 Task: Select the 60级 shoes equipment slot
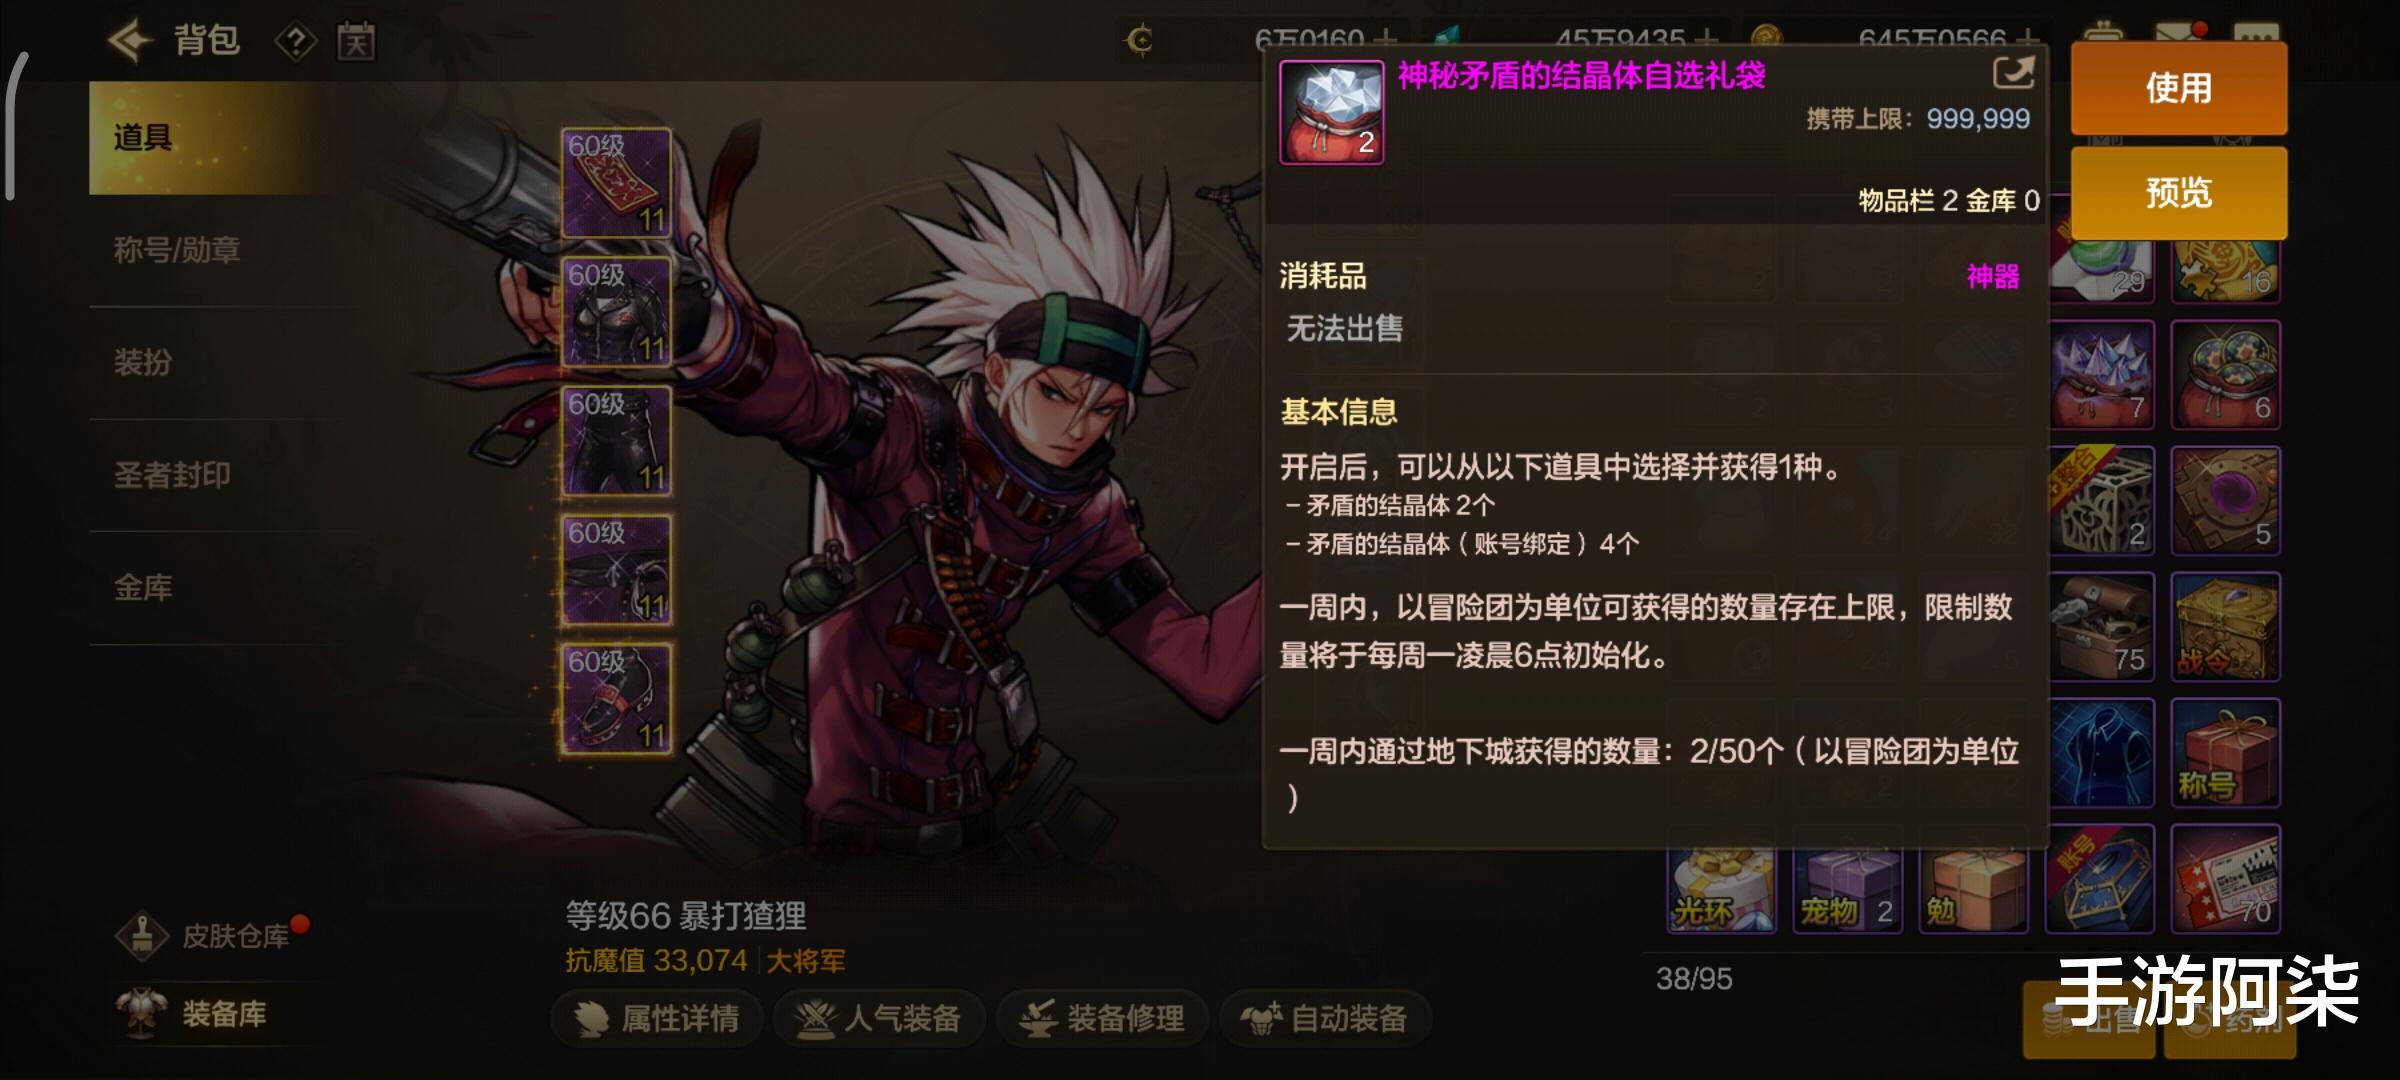tap(616, 697)
